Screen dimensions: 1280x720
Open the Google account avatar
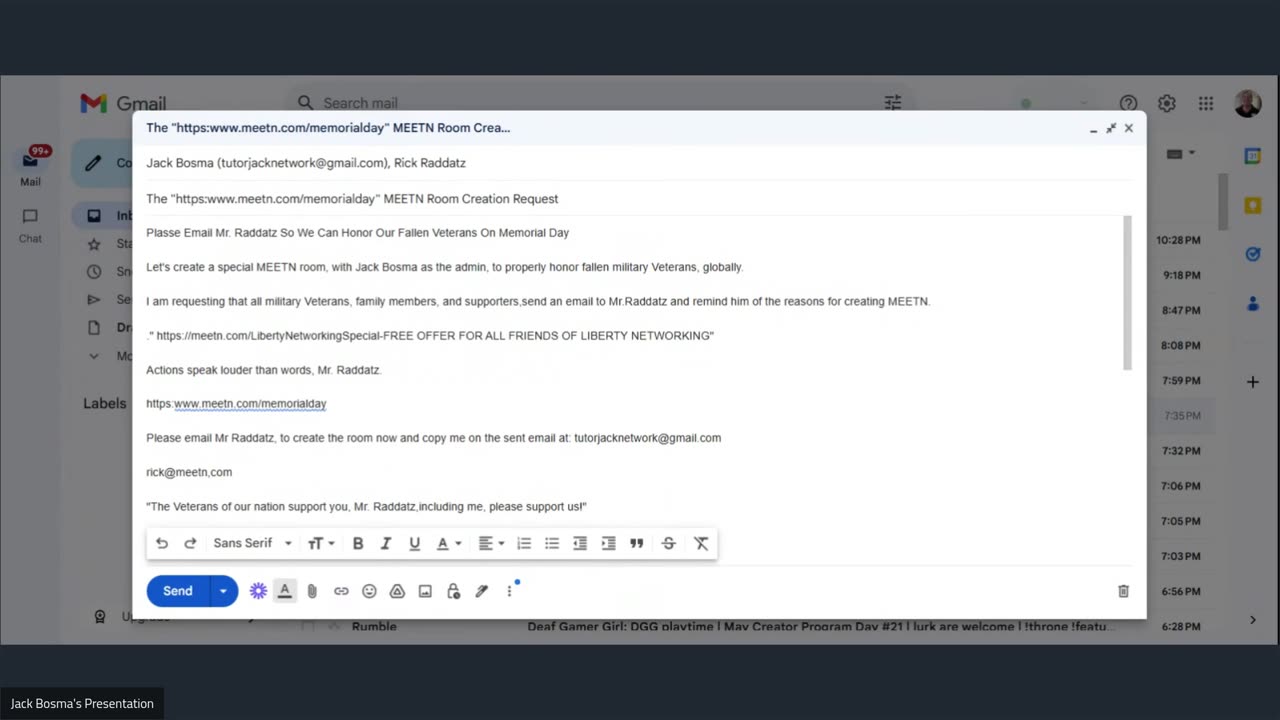[x=1247, y=103]
